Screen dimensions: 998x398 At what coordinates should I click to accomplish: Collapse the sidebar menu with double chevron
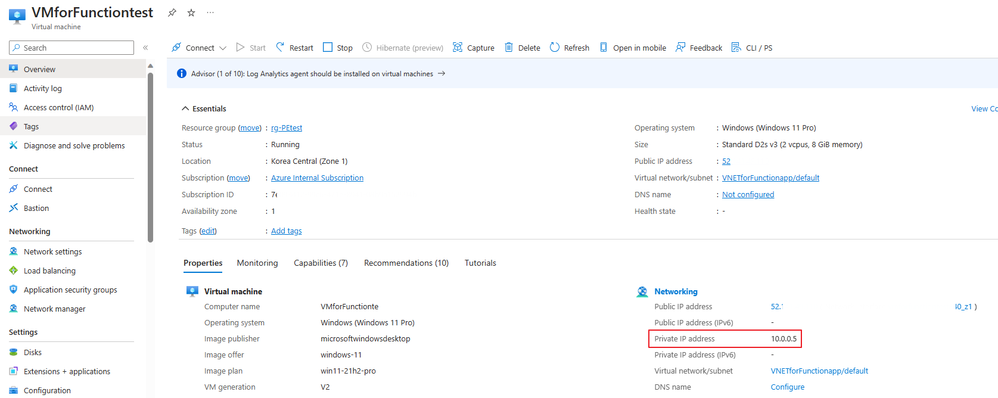[145, 48]
